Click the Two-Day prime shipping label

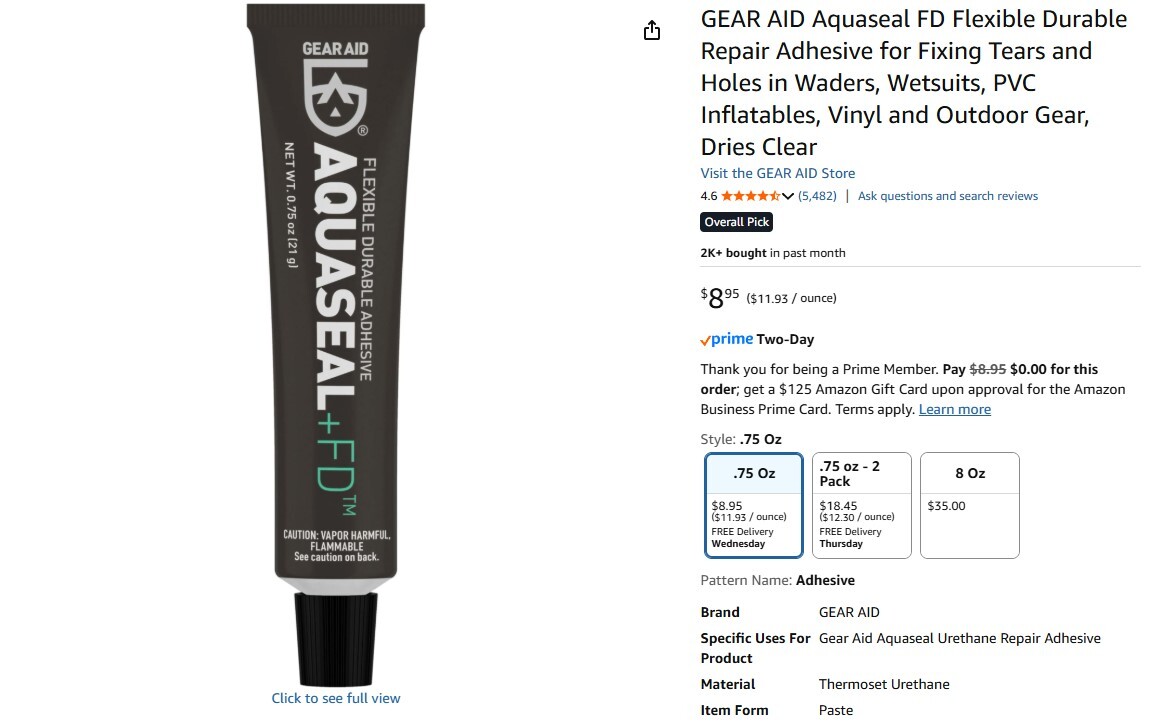point(785,339)
